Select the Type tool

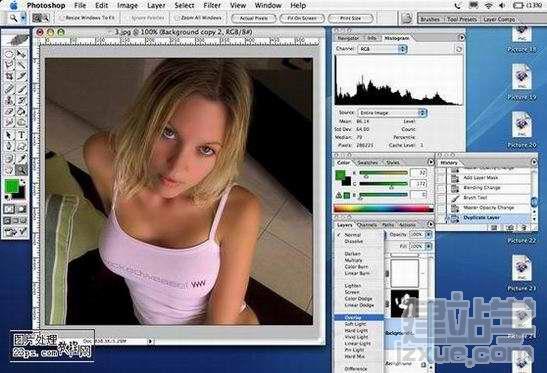[22, 135]
